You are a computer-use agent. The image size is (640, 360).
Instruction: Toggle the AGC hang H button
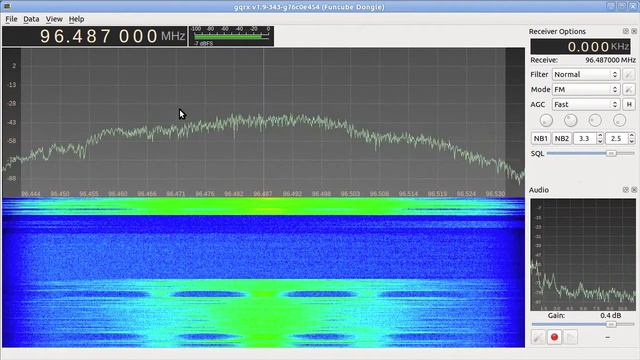pyautogui.click(x=629, y=104)
